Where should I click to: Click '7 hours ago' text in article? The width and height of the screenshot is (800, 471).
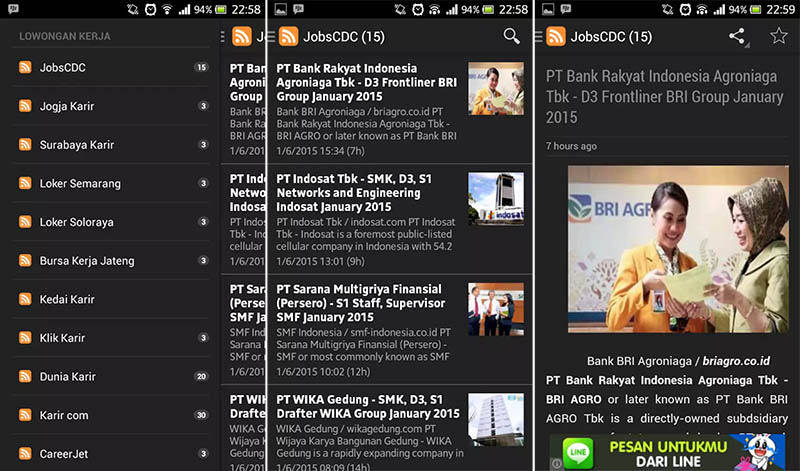click(x=571, y=146)
